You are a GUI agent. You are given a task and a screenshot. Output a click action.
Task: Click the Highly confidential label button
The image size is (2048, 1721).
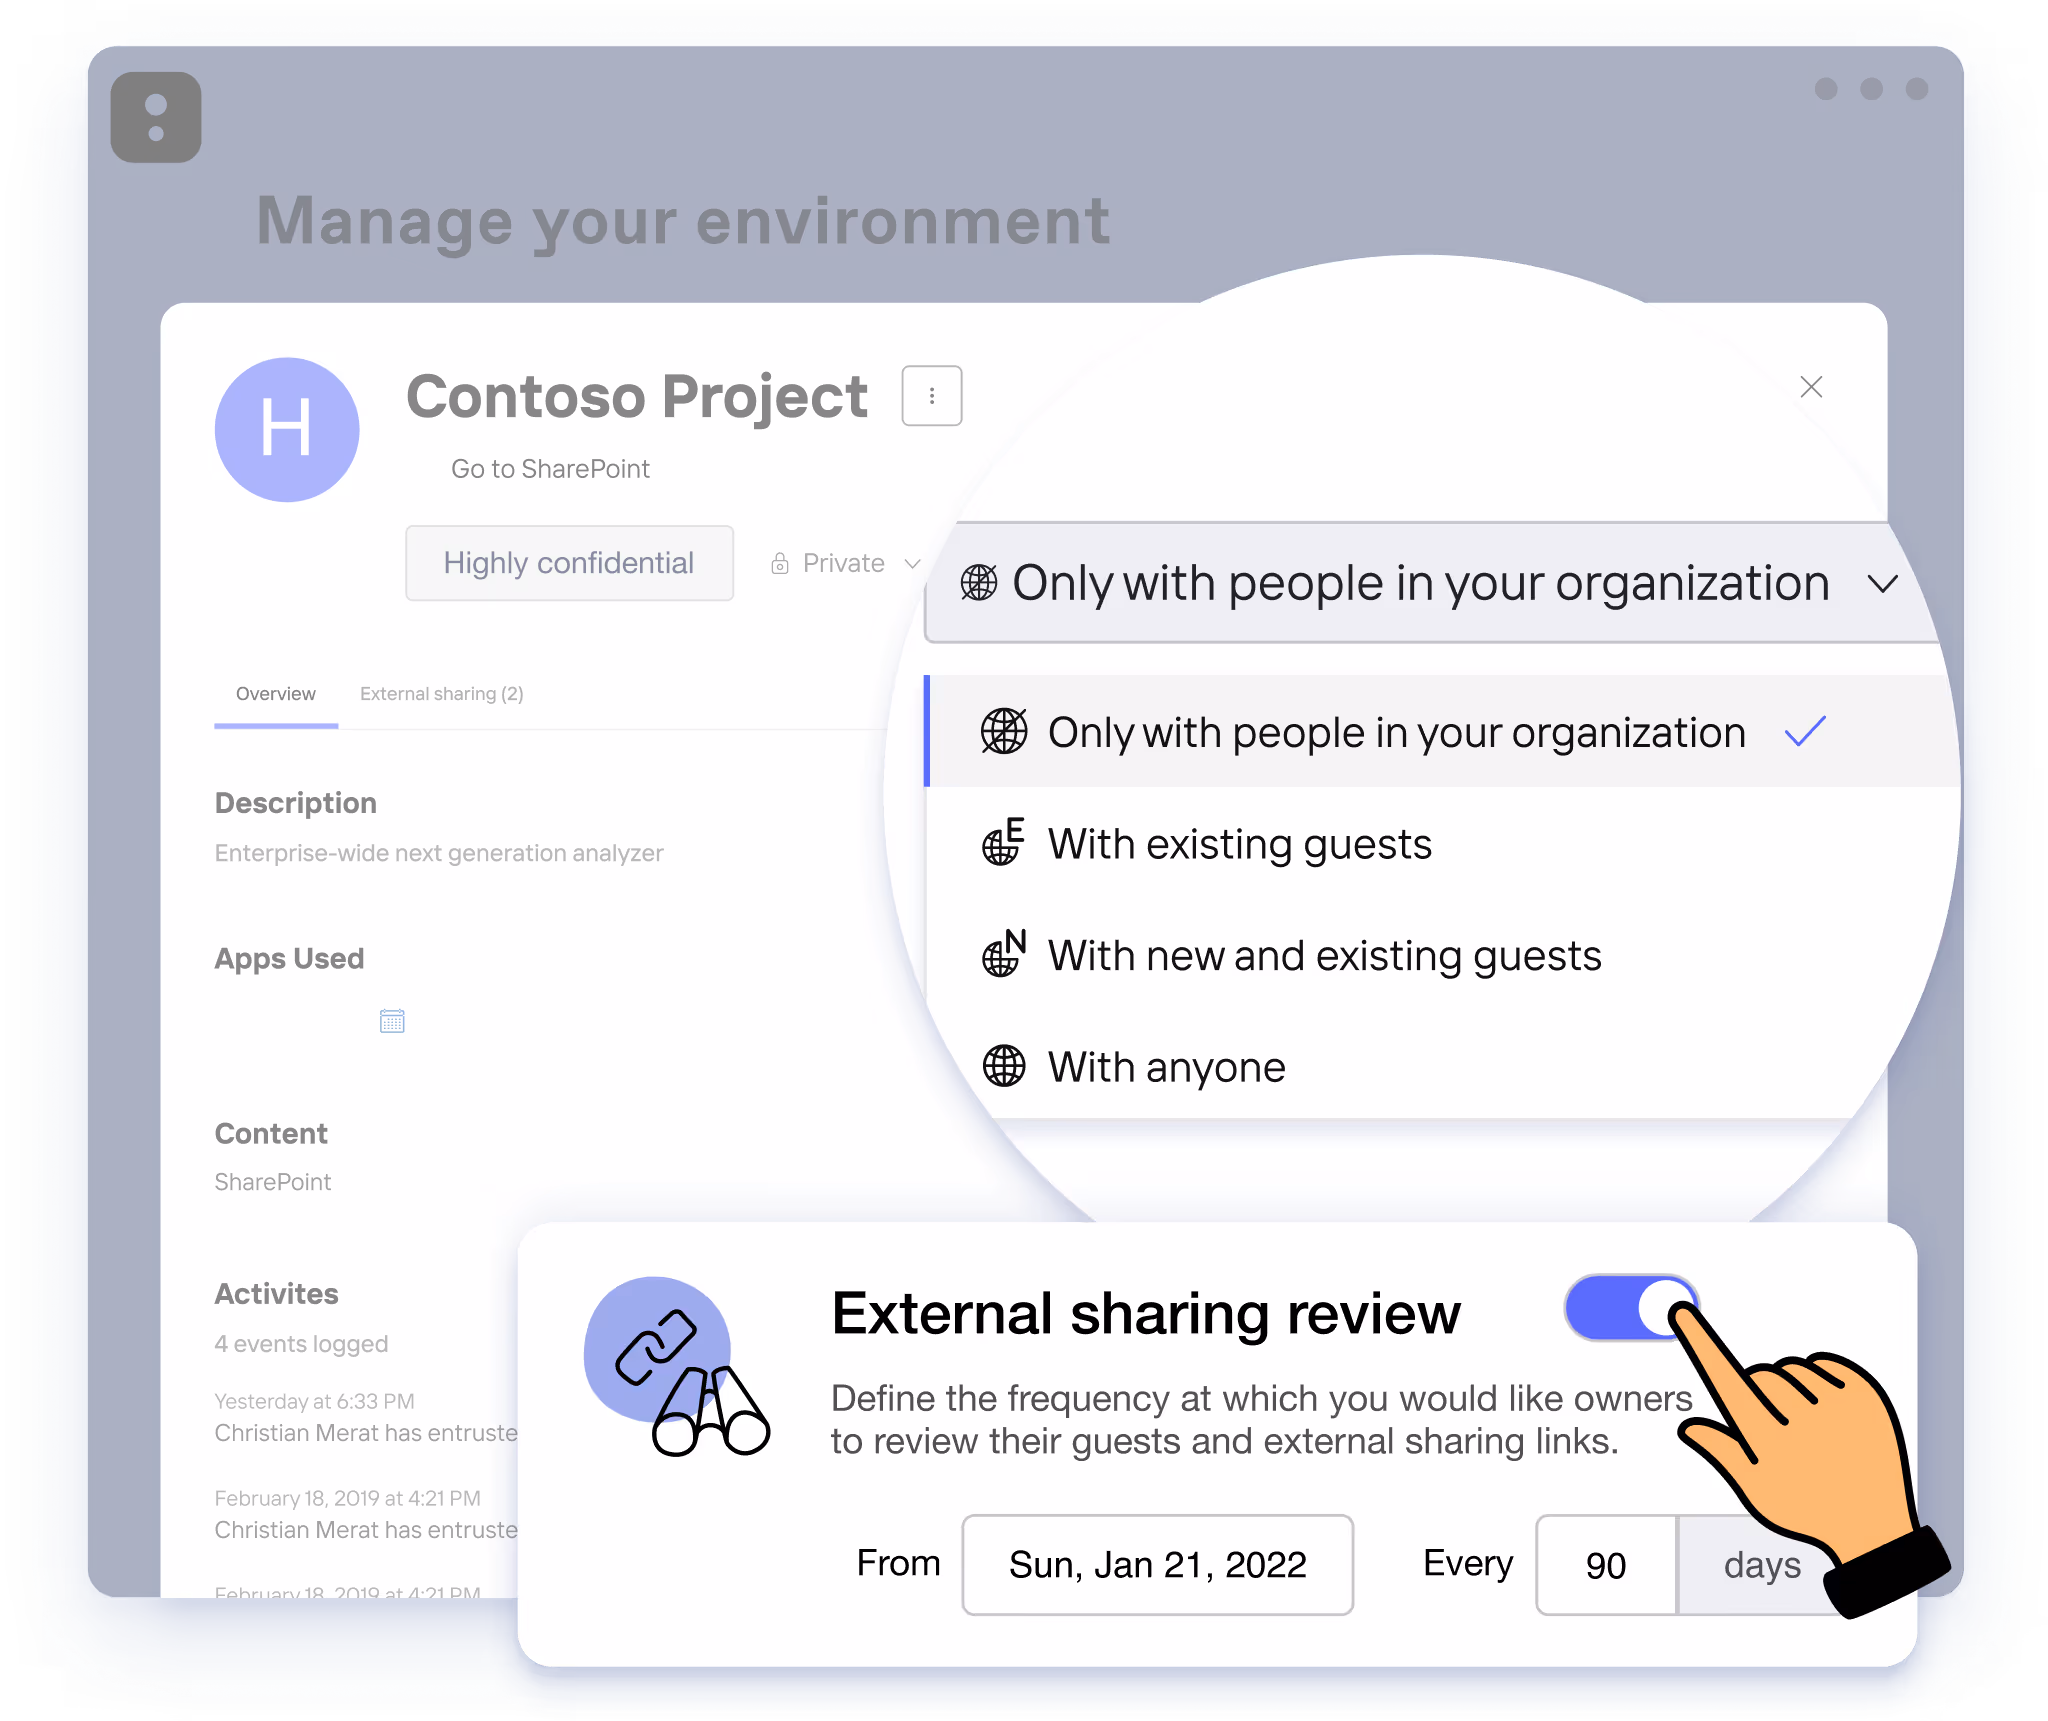(x=569, y=563)
